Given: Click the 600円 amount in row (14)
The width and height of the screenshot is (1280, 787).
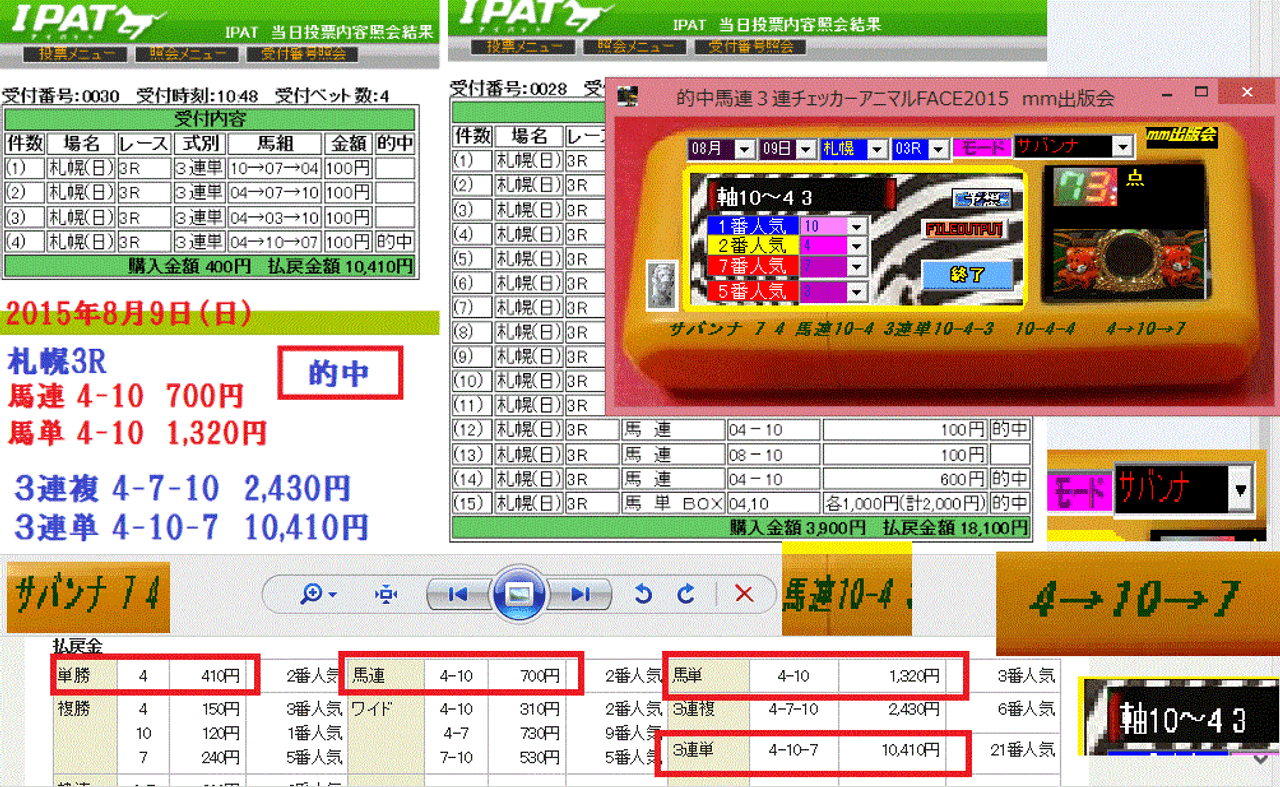Looking at the screenshot, I should (x=904, y=479).
